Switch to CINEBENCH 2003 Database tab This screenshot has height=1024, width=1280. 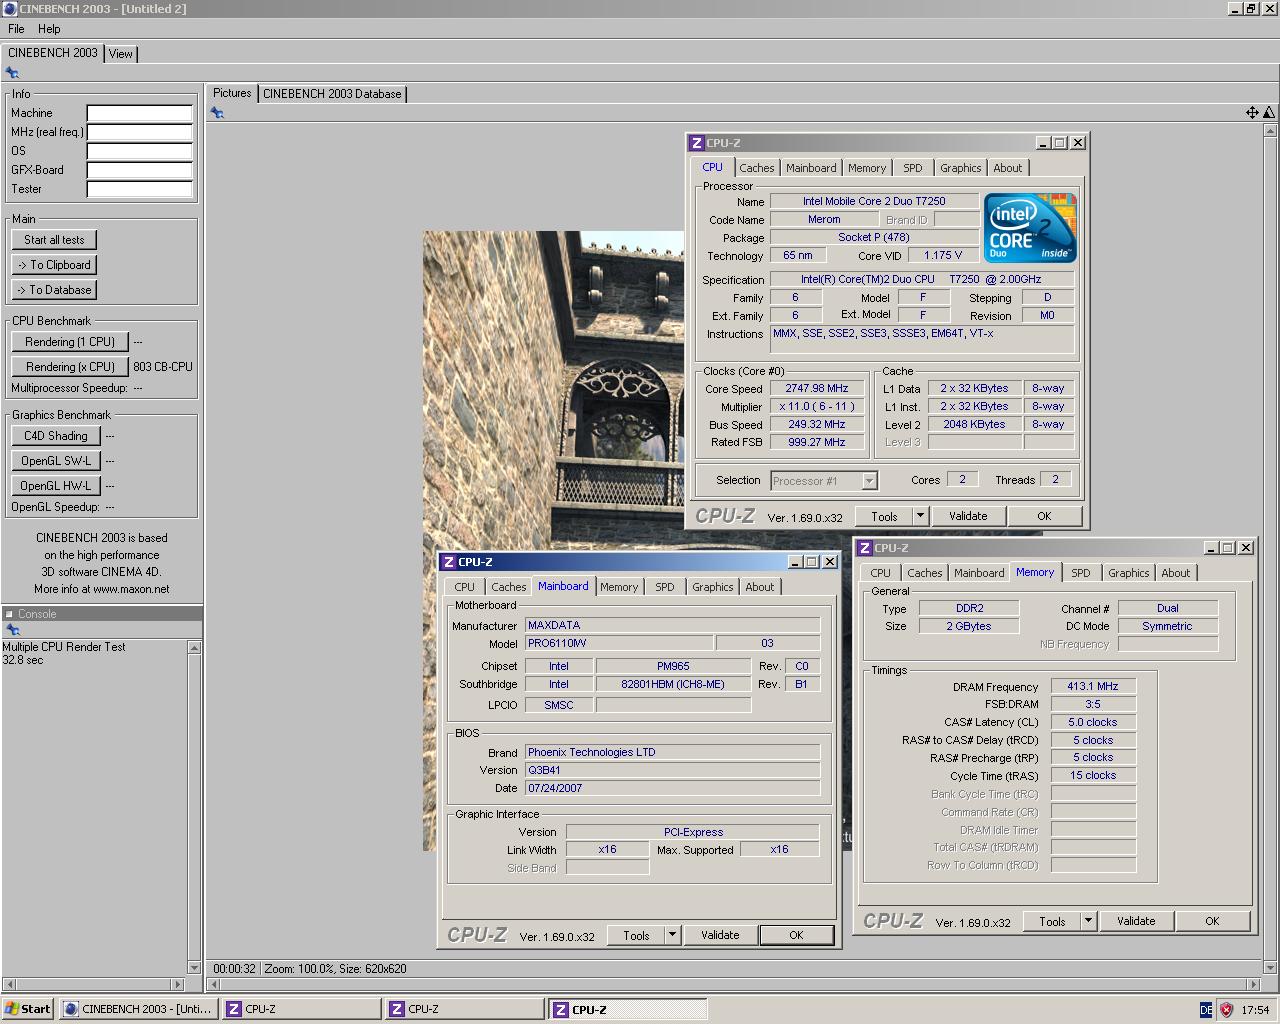(332, 94)
